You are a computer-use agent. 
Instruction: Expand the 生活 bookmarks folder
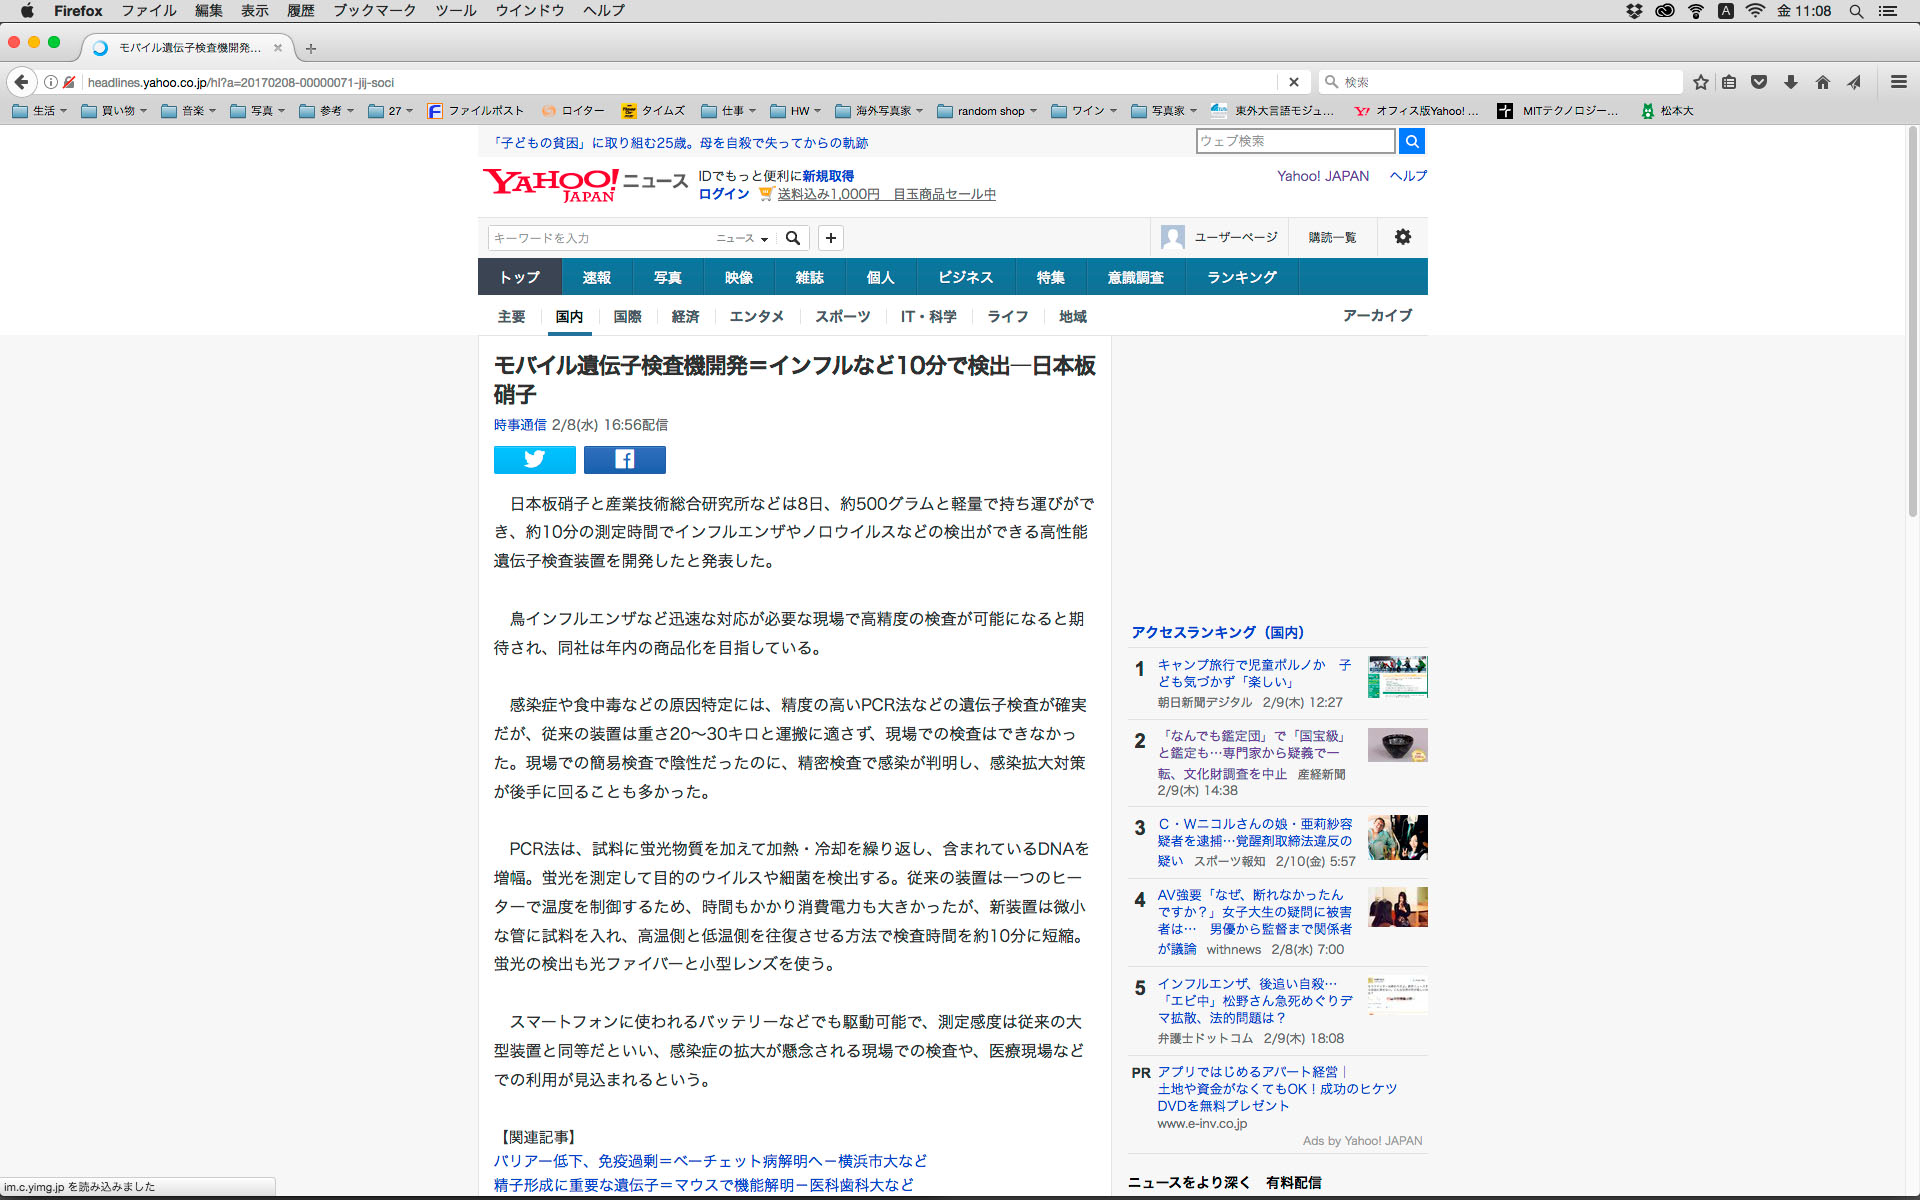click(40, 111)
